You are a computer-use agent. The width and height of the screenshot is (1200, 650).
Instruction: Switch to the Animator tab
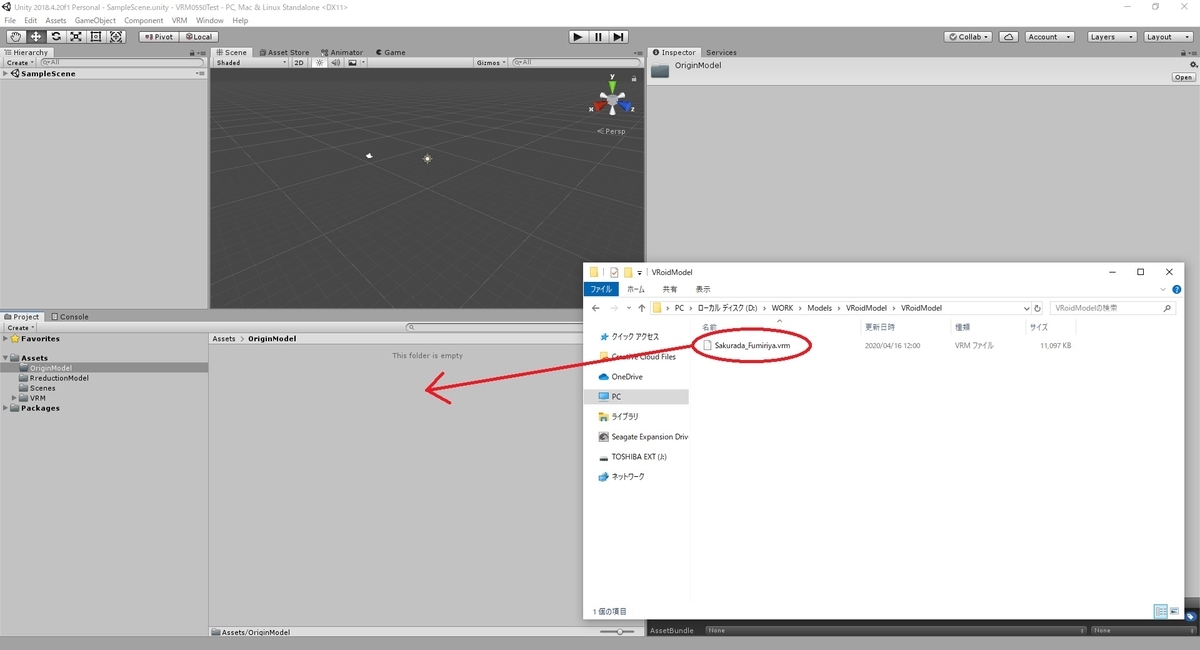pyautogui.click(x=343, y=52)
